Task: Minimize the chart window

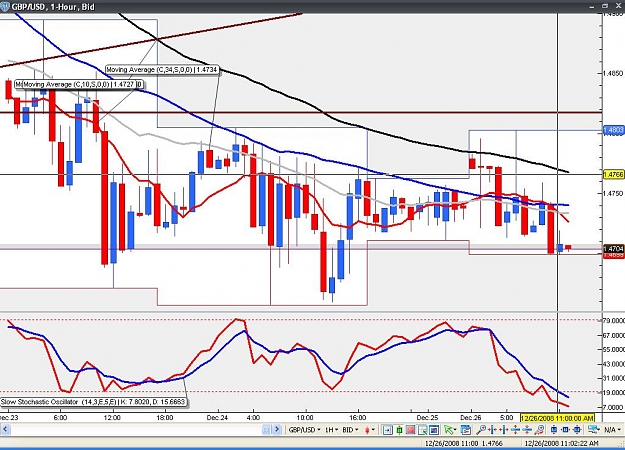Action: pyautogui.click(x=594, y=6)
